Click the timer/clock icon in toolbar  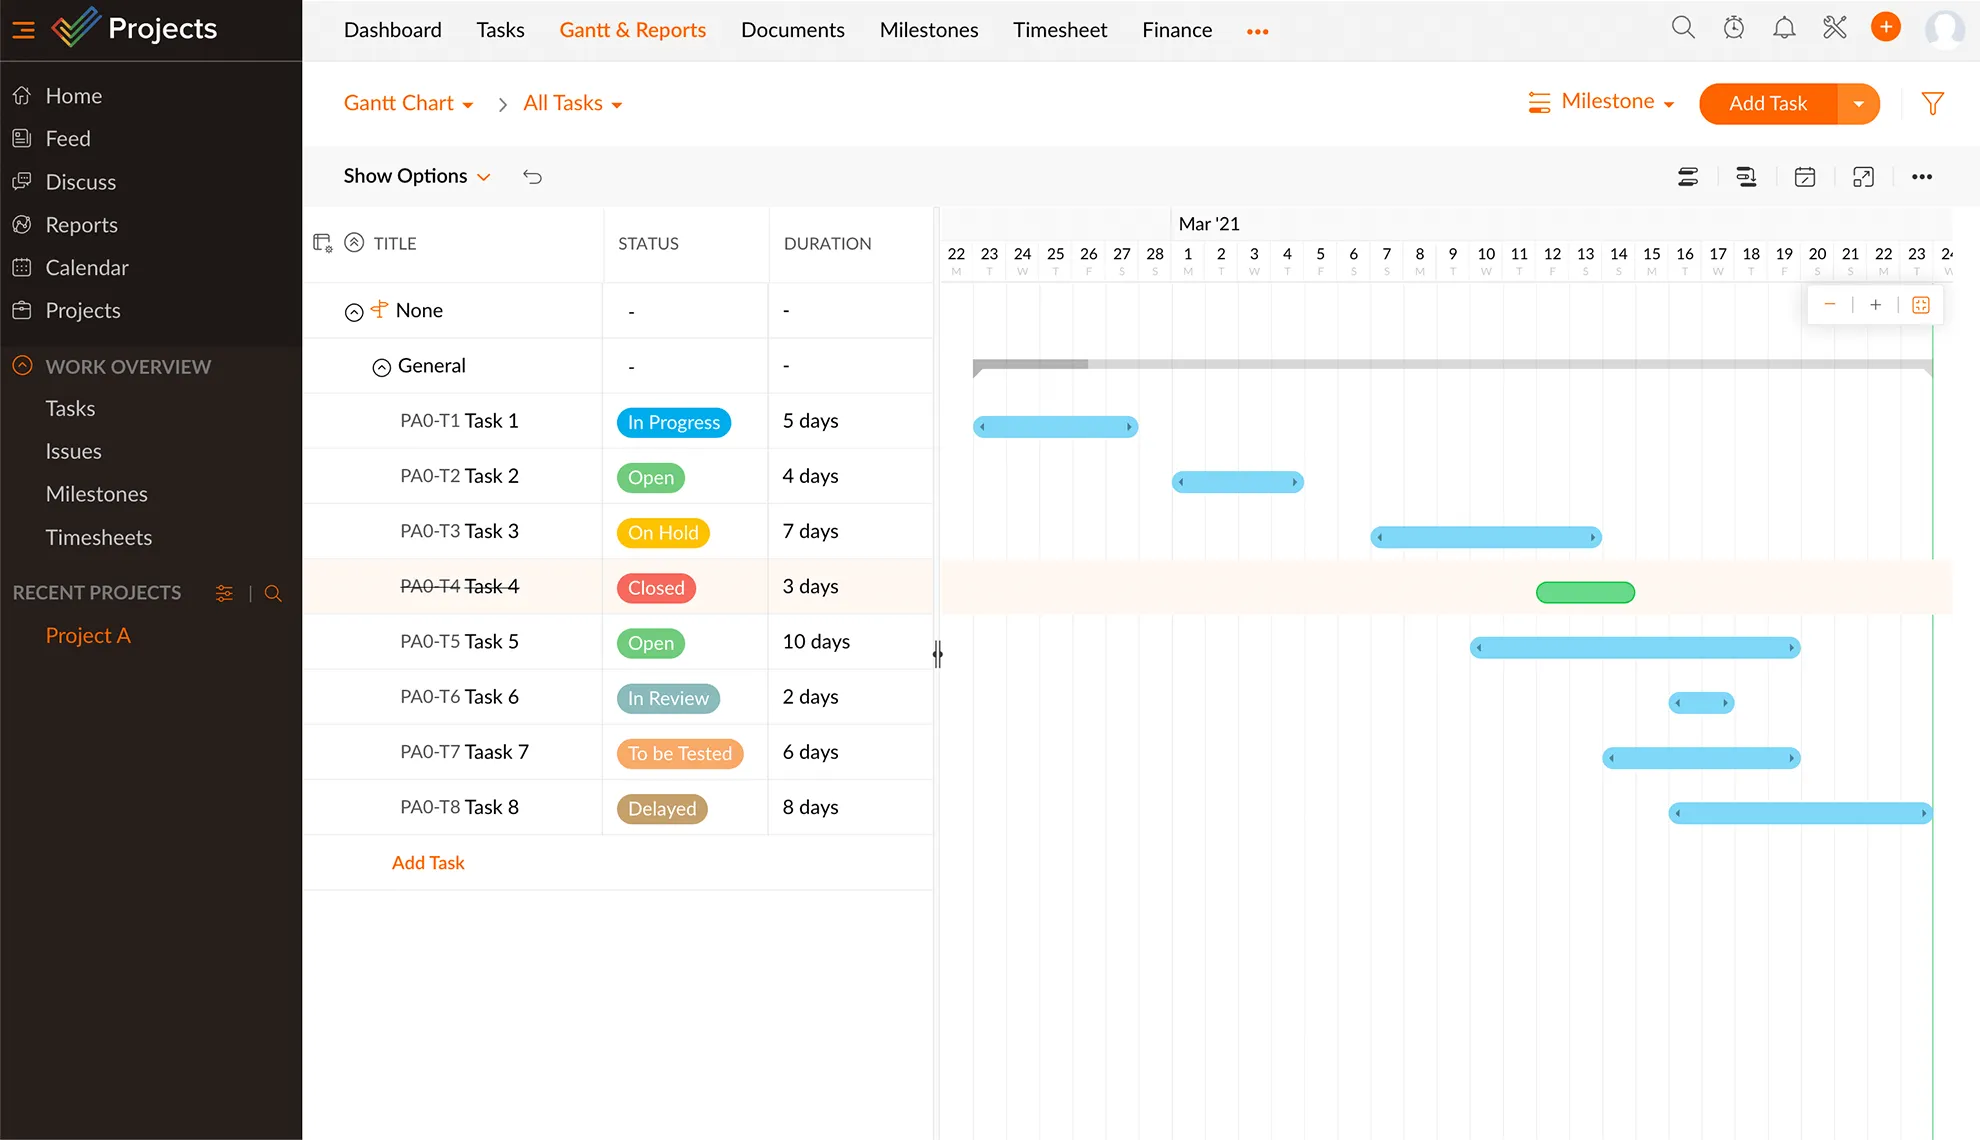pos(1735,29)
